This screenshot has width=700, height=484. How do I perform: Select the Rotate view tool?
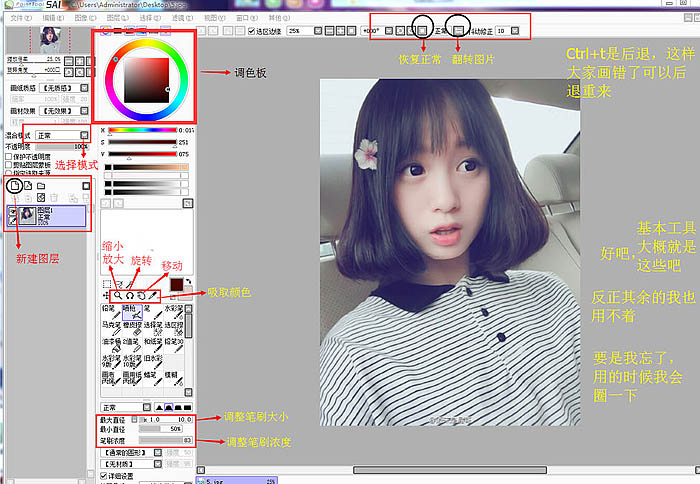coord(130,295)
